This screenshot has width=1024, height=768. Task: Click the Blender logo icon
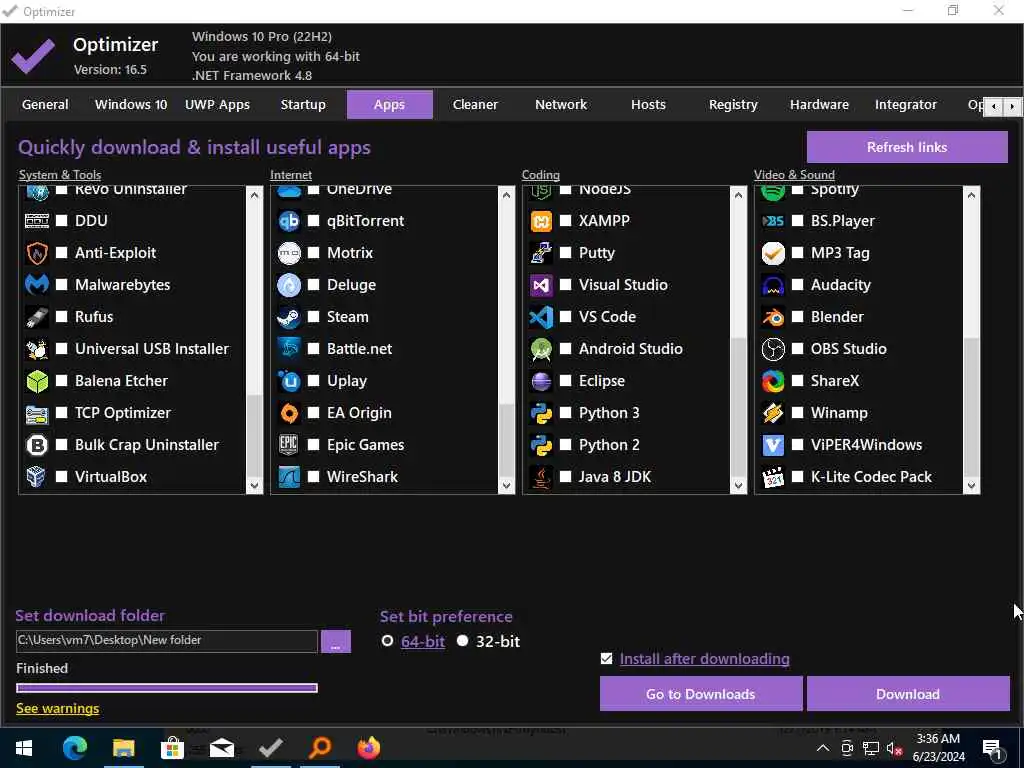[773, 317]
